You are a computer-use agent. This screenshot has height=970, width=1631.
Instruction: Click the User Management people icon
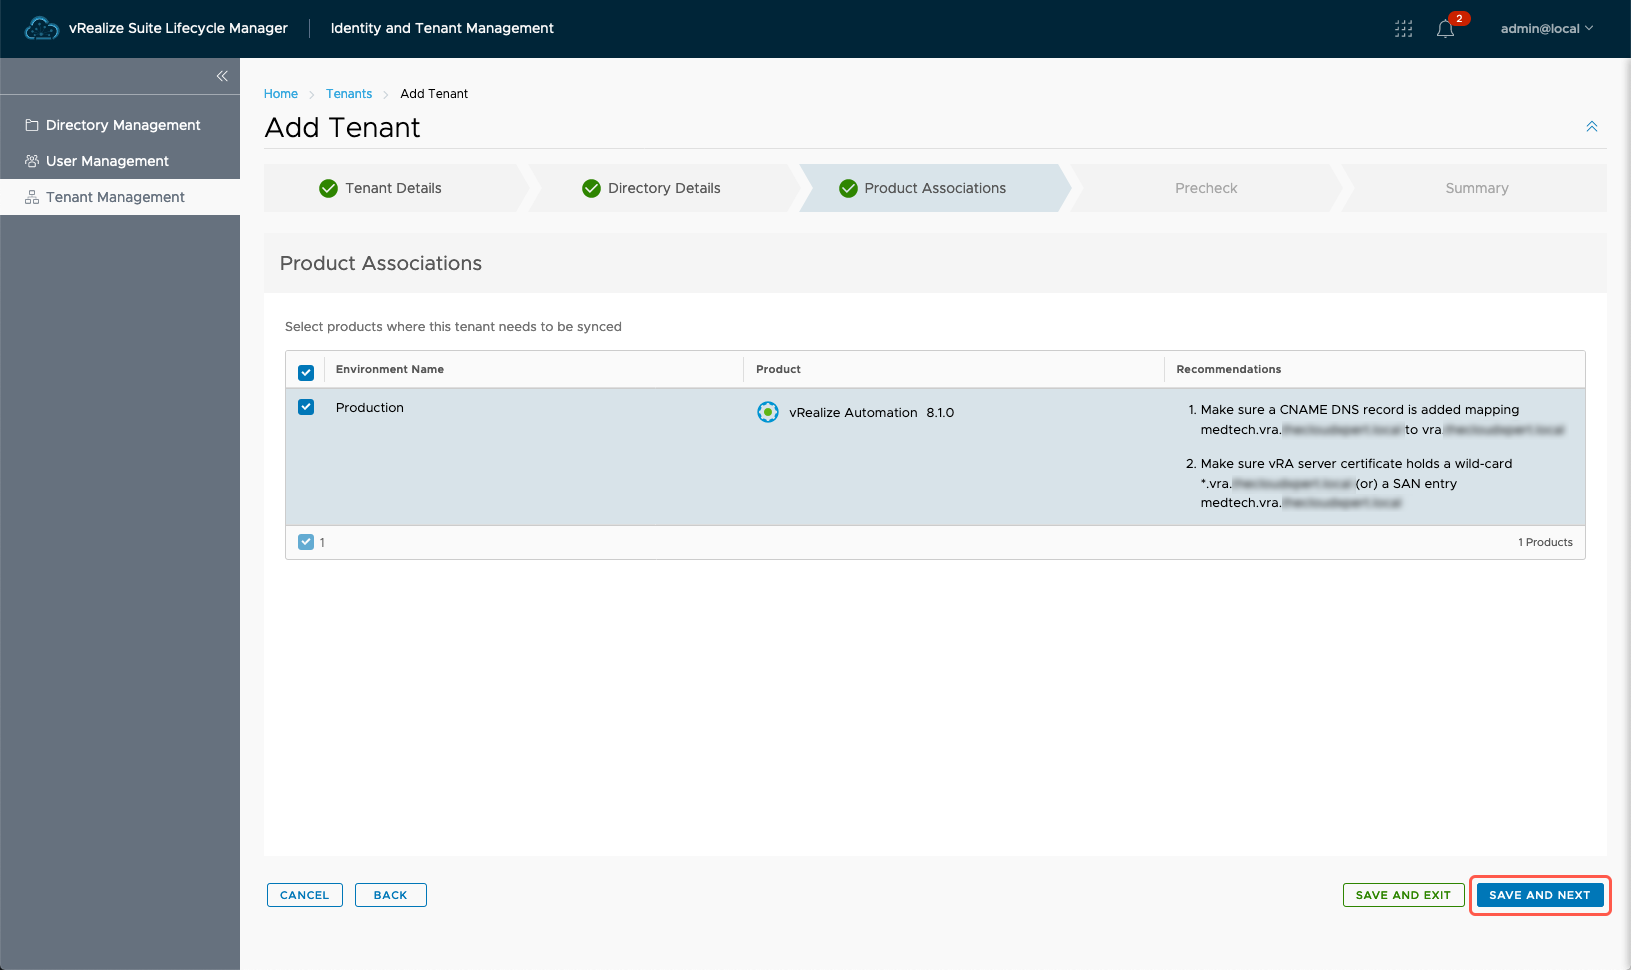click(x=32, y=161)
